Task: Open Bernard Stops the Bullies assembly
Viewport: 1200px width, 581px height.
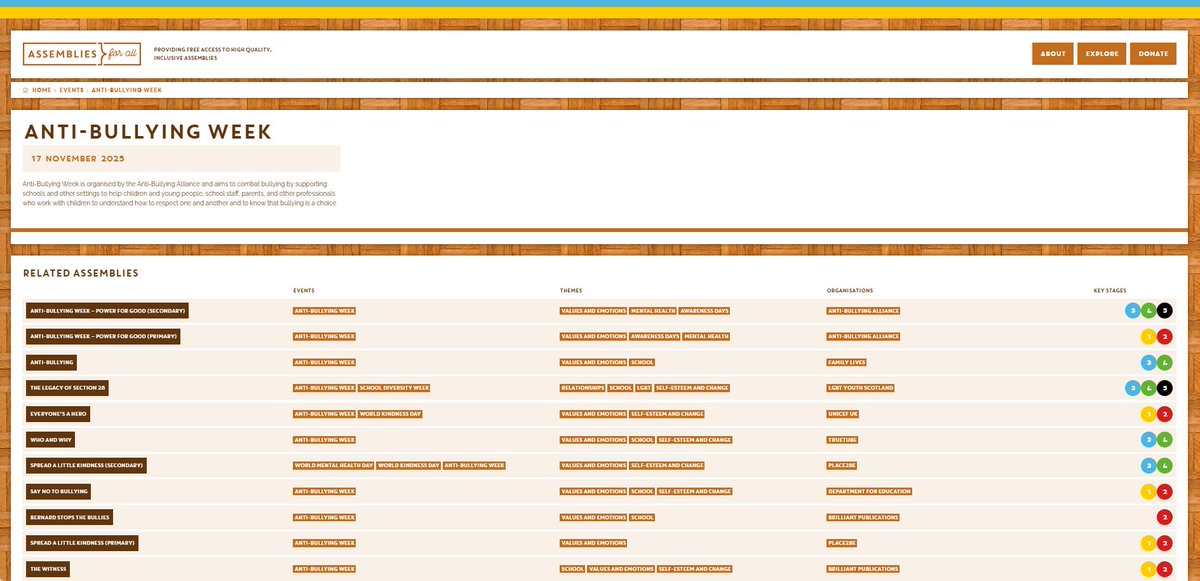Action: click(69, 517)
